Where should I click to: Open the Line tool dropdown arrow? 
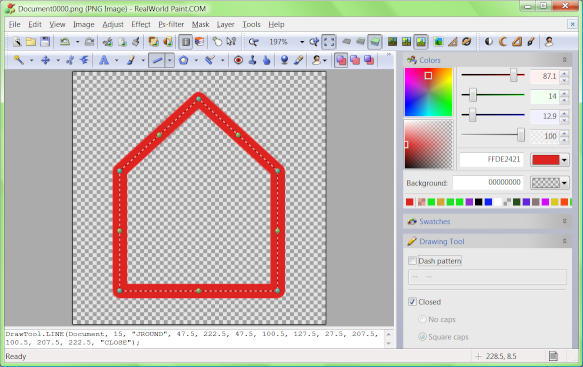click(x=170, y=60)
